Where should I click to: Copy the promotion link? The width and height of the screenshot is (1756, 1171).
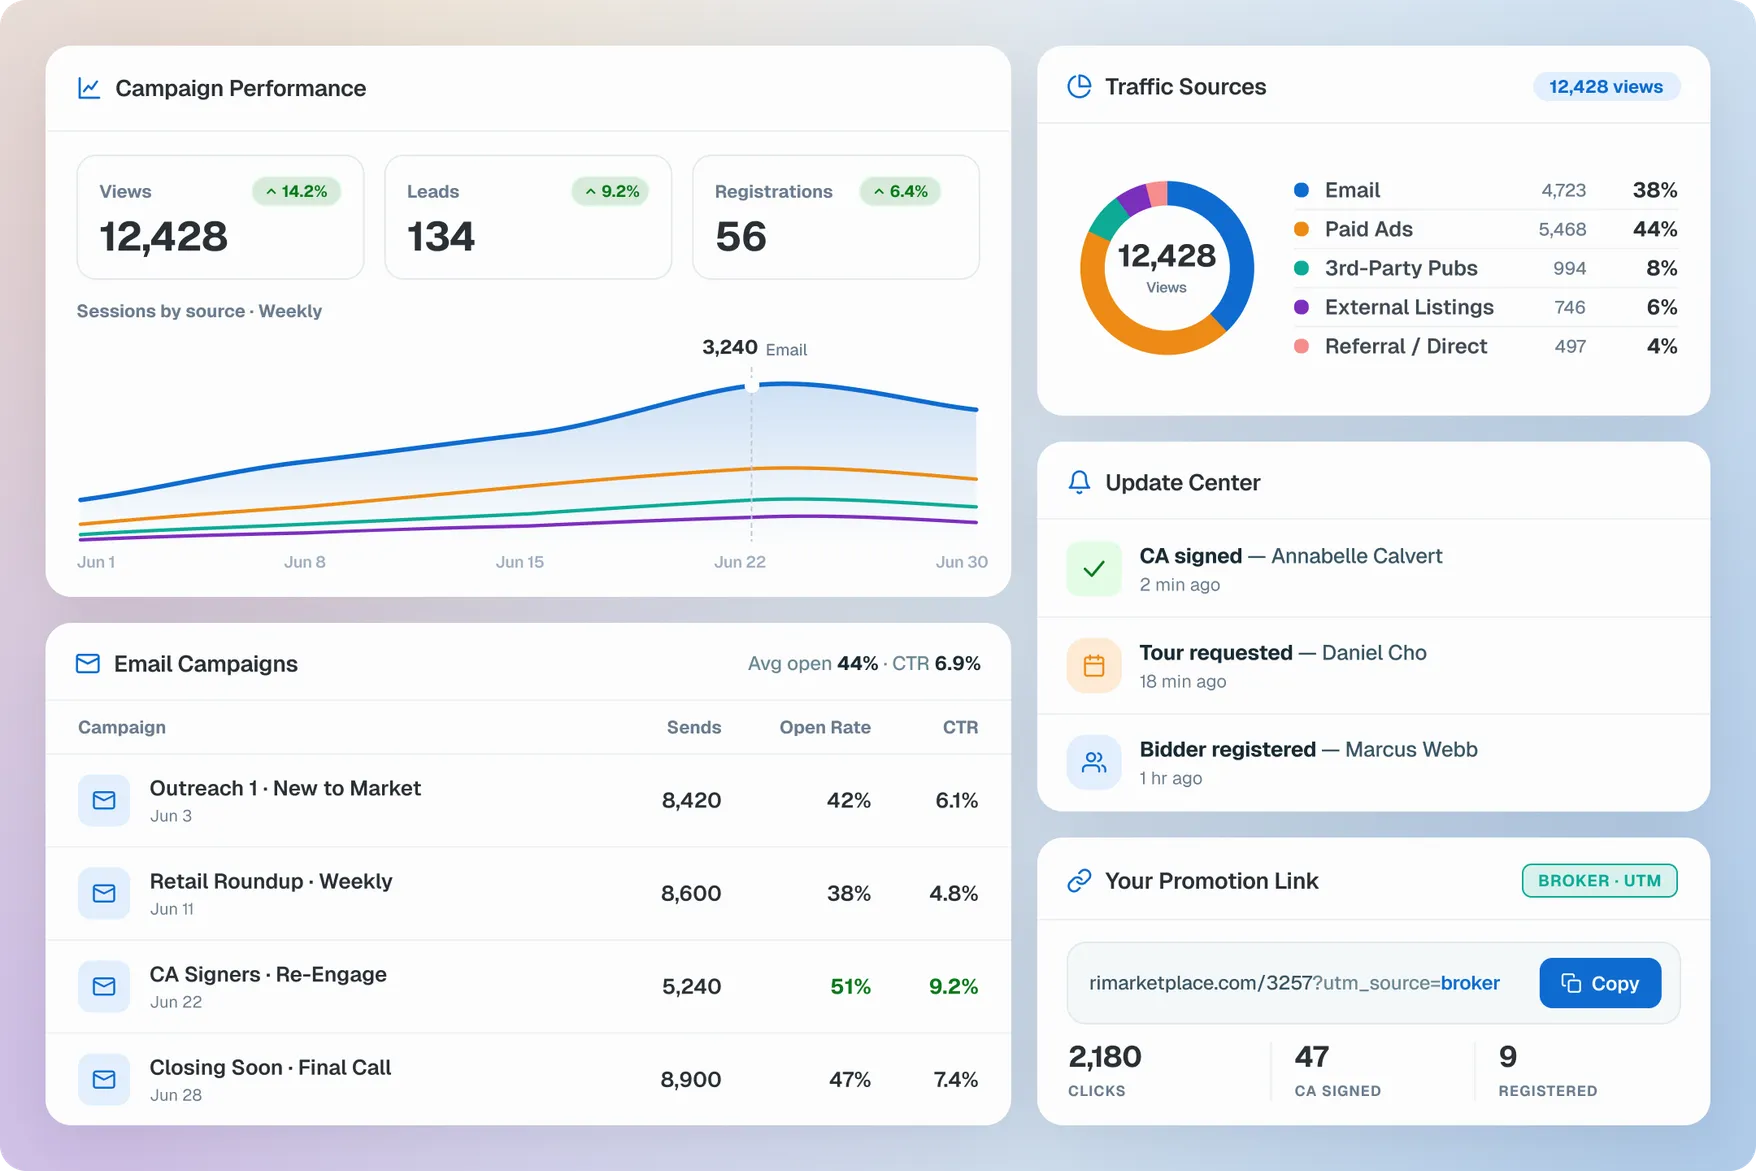(x=1600, y=983)
